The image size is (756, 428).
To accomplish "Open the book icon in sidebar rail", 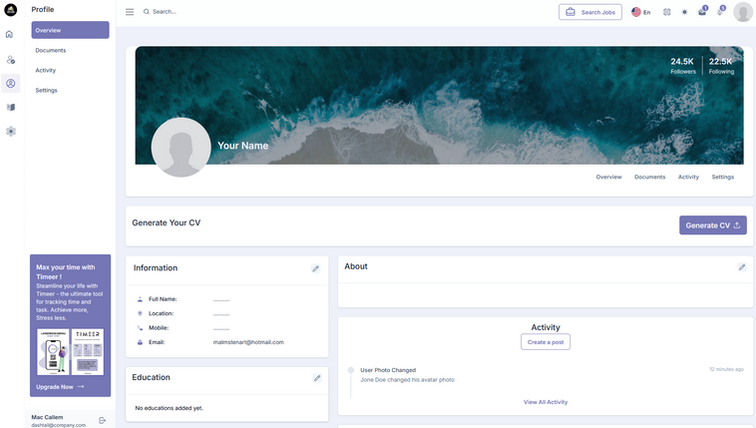I will click(x=11, y=107).
